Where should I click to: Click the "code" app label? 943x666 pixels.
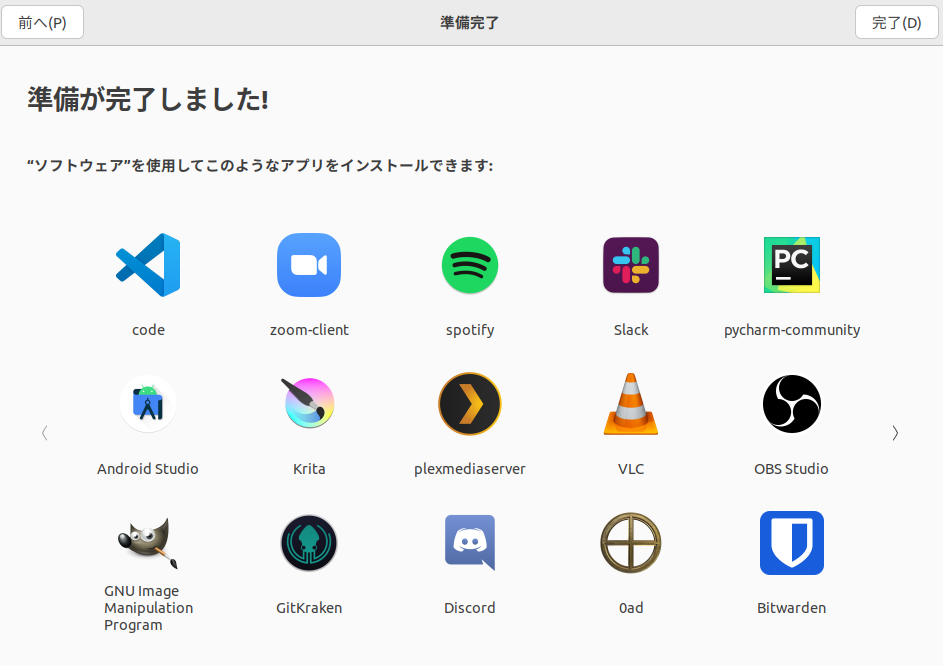(x=148, y=330)
